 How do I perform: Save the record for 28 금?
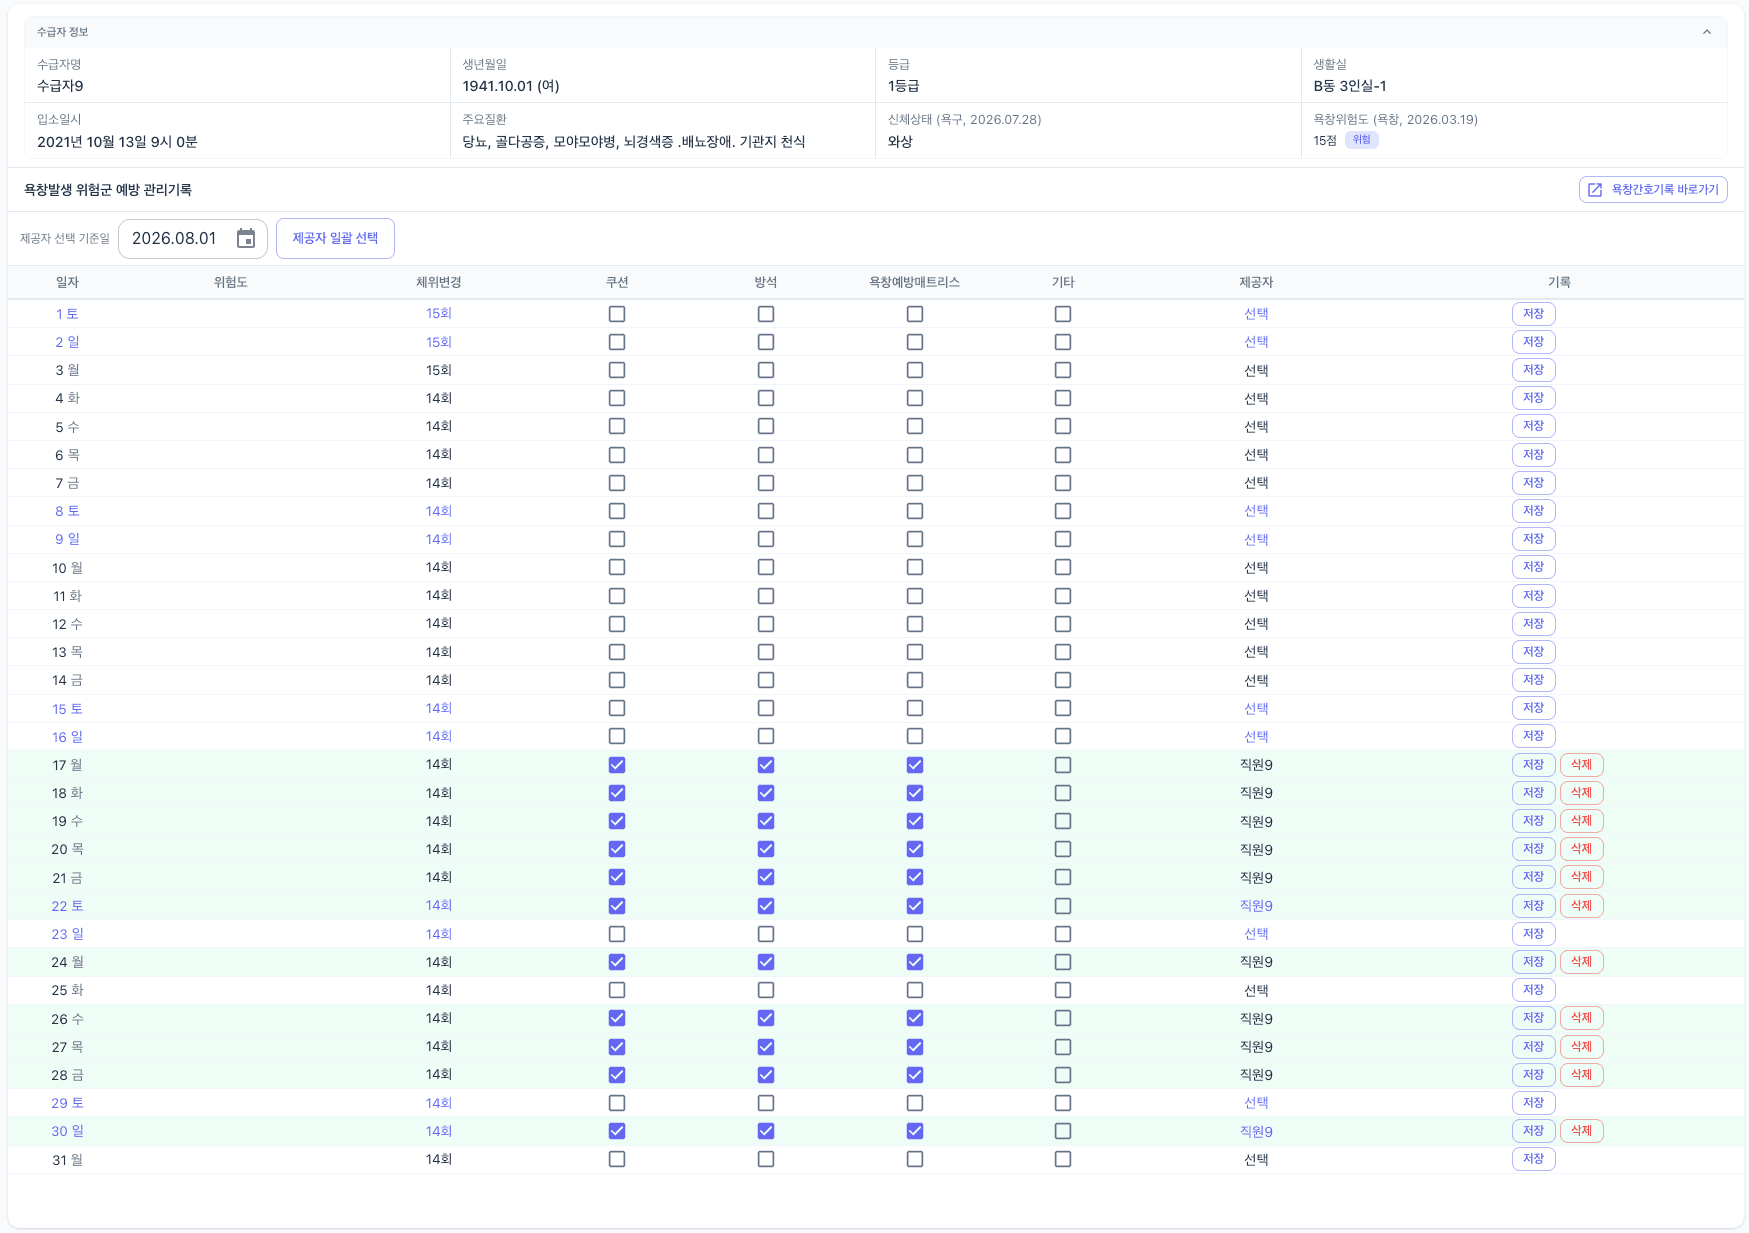click(1533, 1075)
